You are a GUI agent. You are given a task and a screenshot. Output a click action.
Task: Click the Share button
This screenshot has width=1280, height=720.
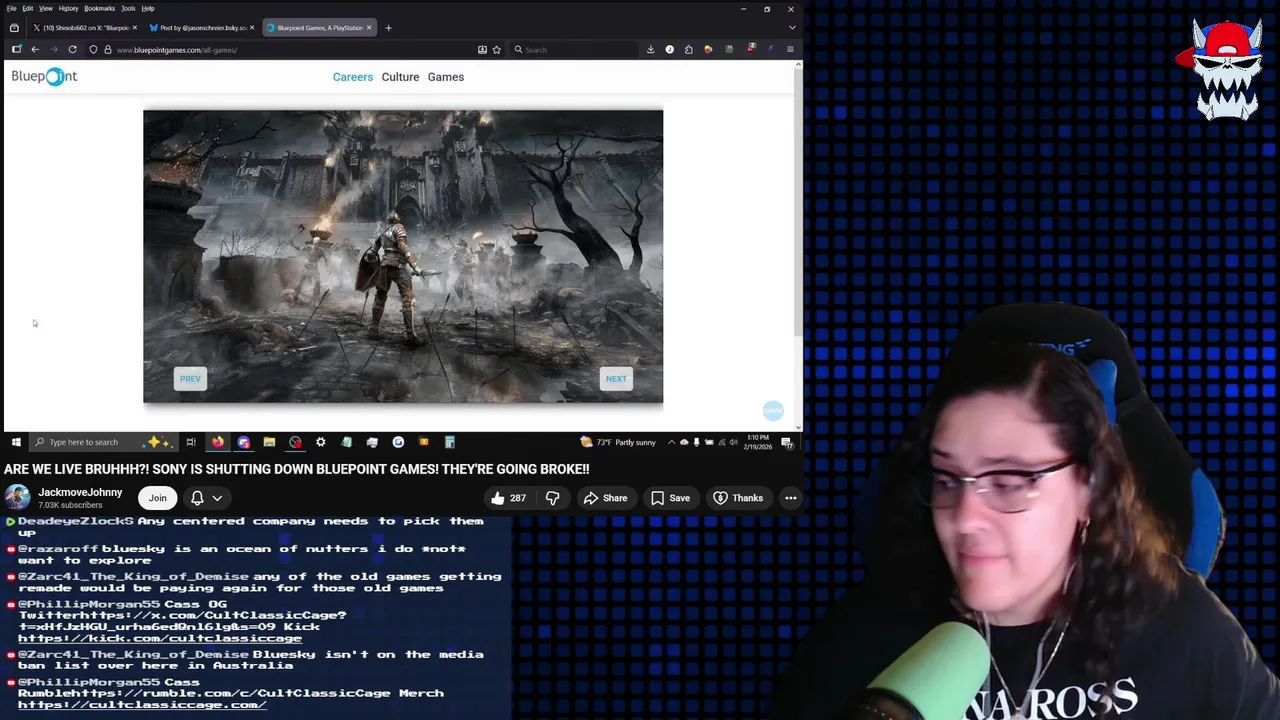tap(605, 498)
